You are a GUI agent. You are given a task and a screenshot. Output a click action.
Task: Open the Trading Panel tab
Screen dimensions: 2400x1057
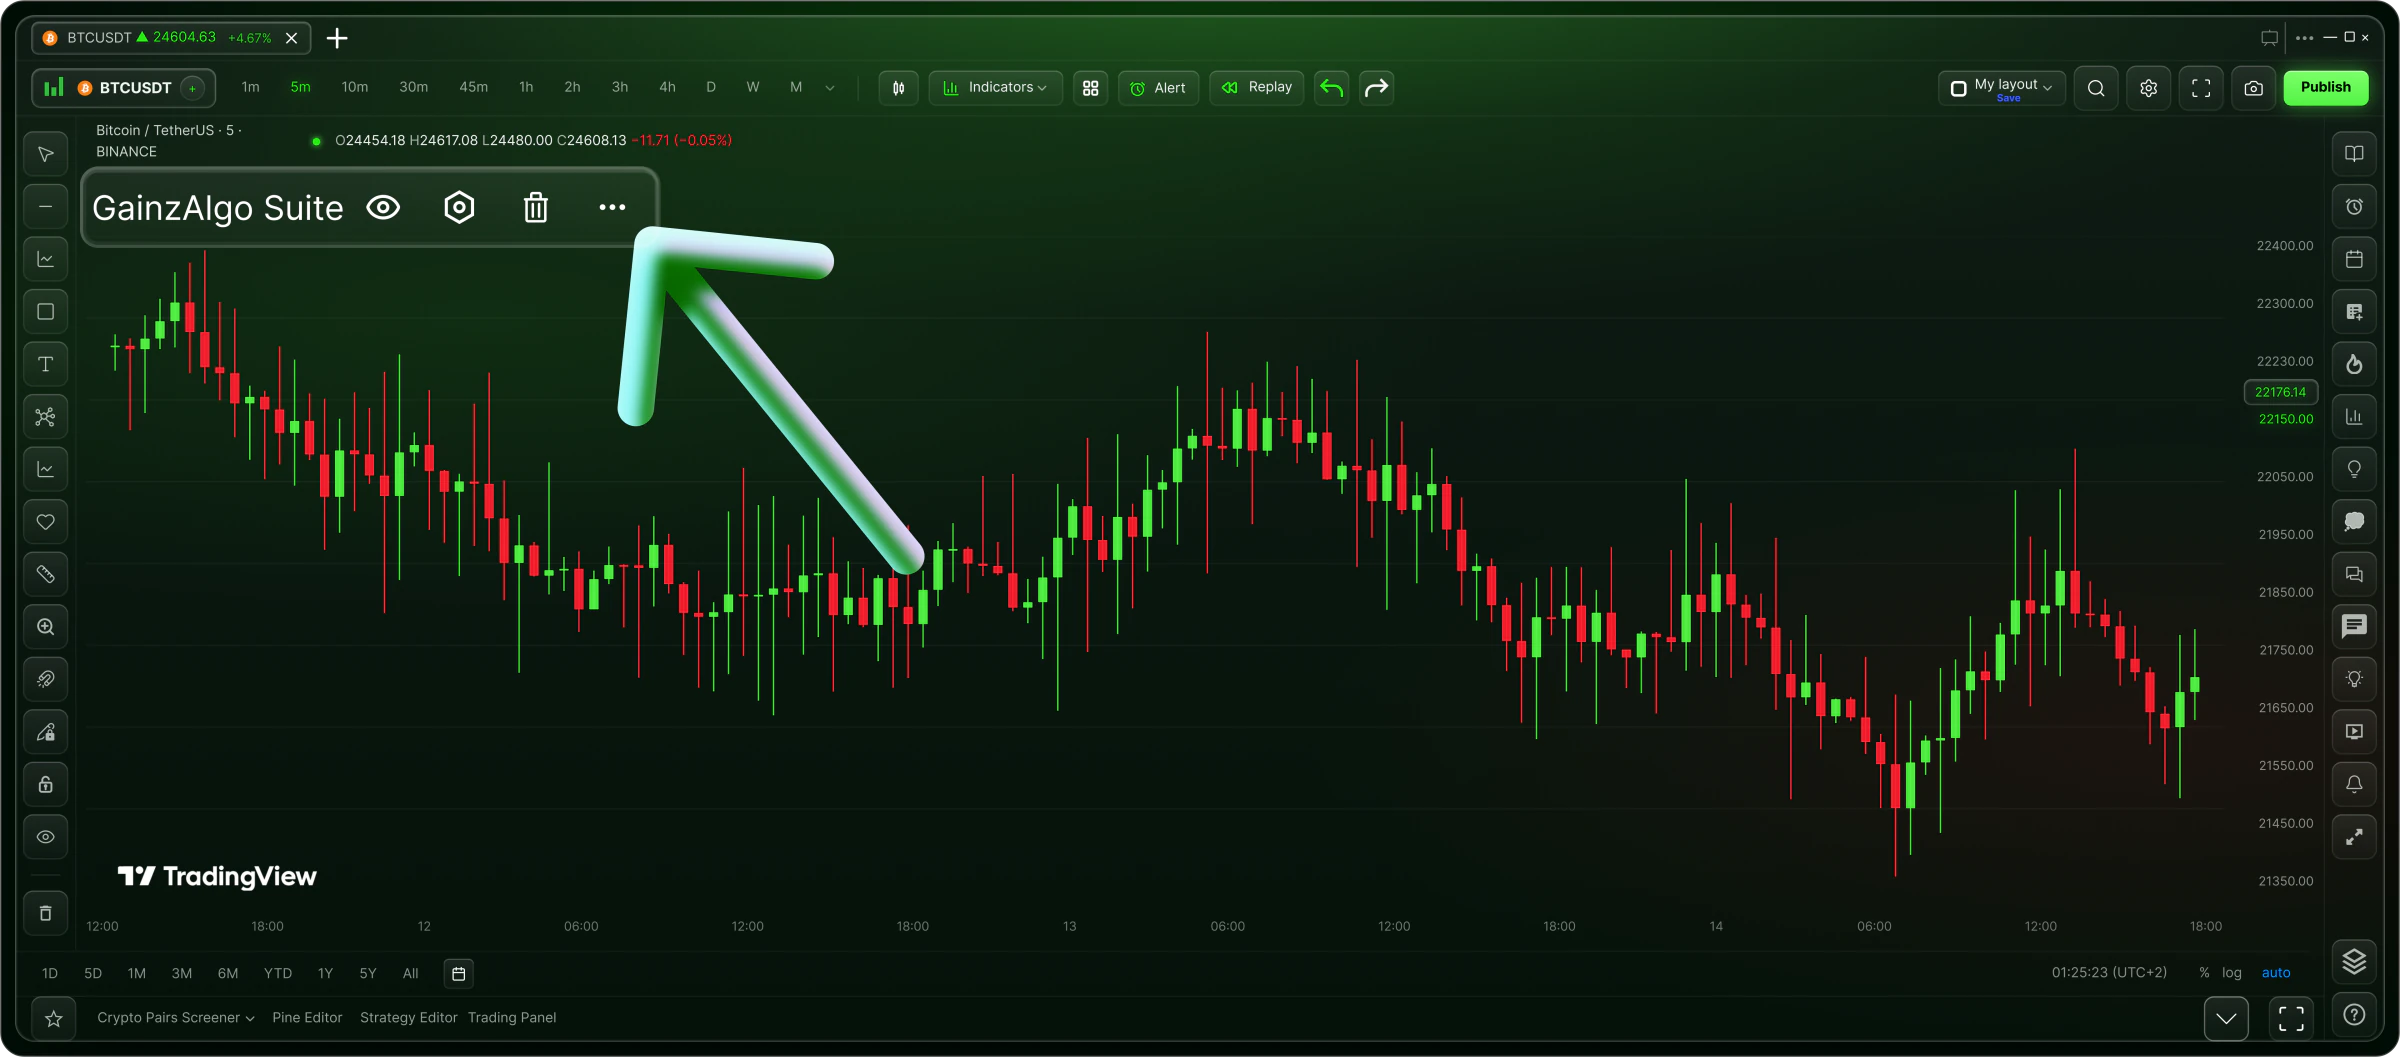512,1018
